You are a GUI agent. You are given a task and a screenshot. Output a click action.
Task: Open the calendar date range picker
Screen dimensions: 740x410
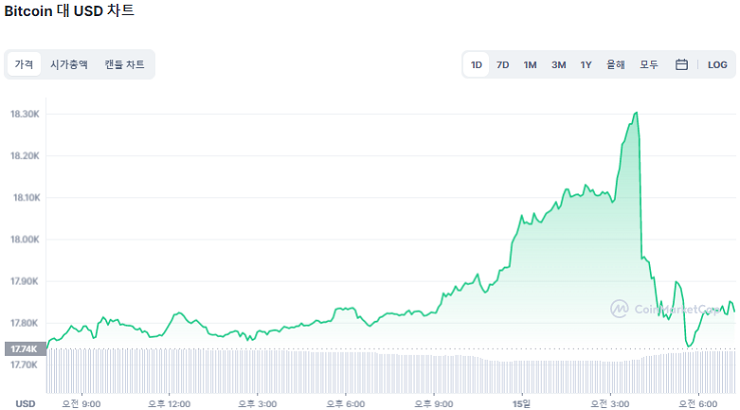click(x=682, y=65)
